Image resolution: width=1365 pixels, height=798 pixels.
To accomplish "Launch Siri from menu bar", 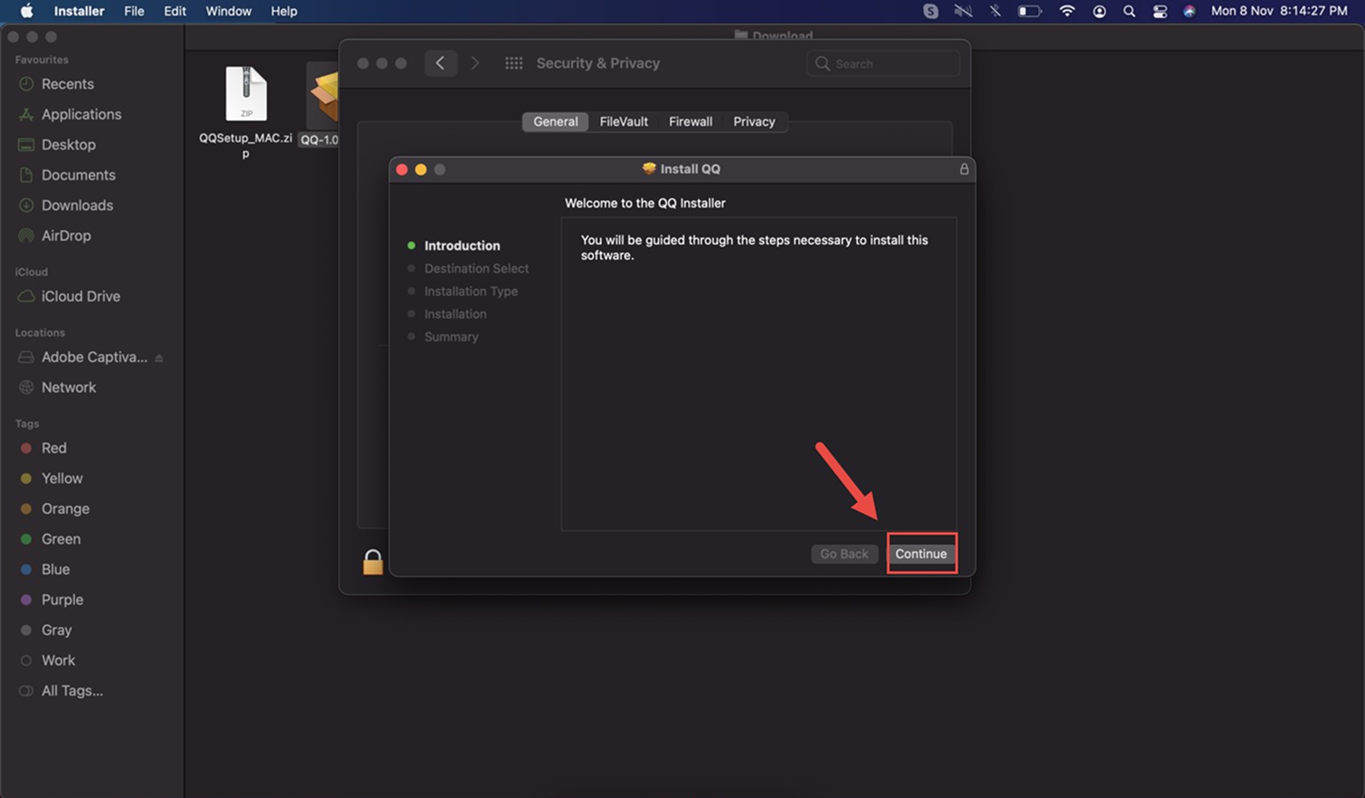I will click(x=1189, y=11).
